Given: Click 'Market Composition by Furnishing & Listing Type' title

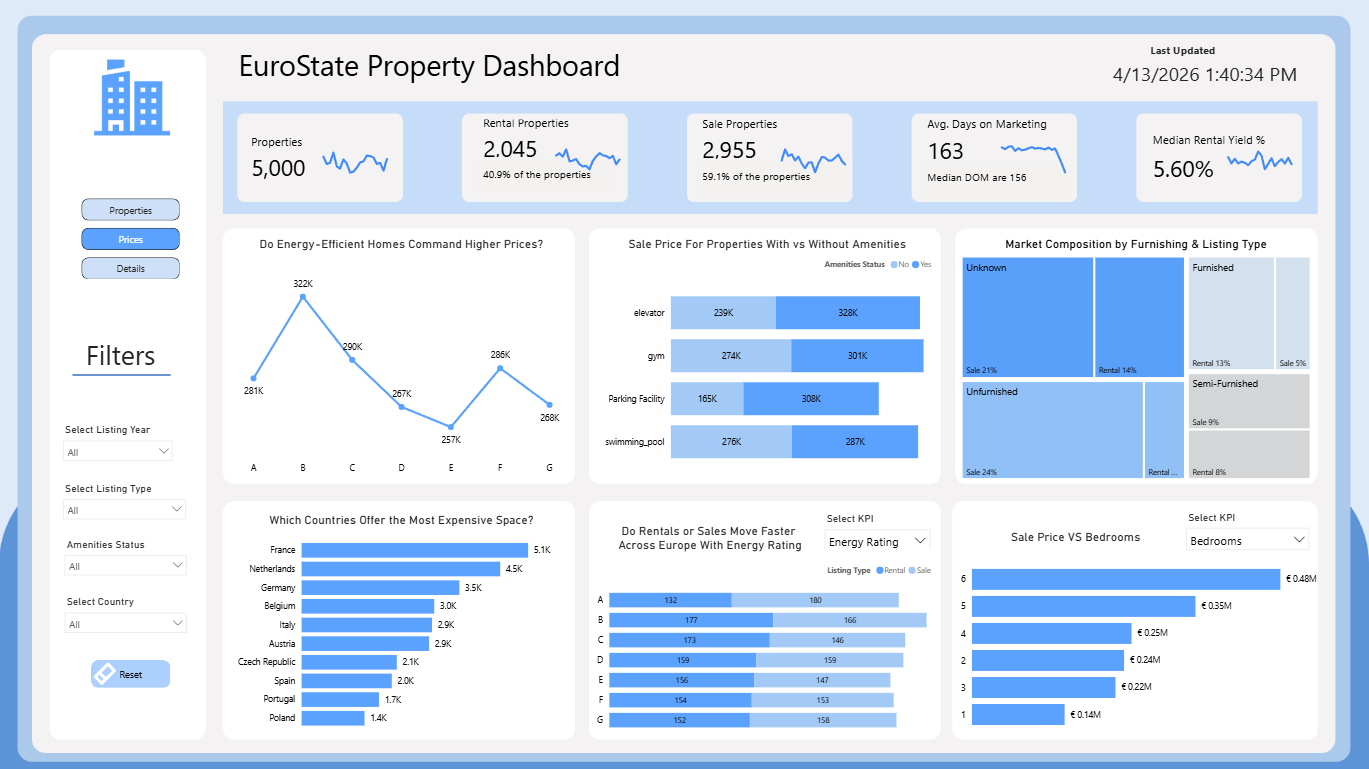Looking at the screenshot, I should (x=1136, y=244).
